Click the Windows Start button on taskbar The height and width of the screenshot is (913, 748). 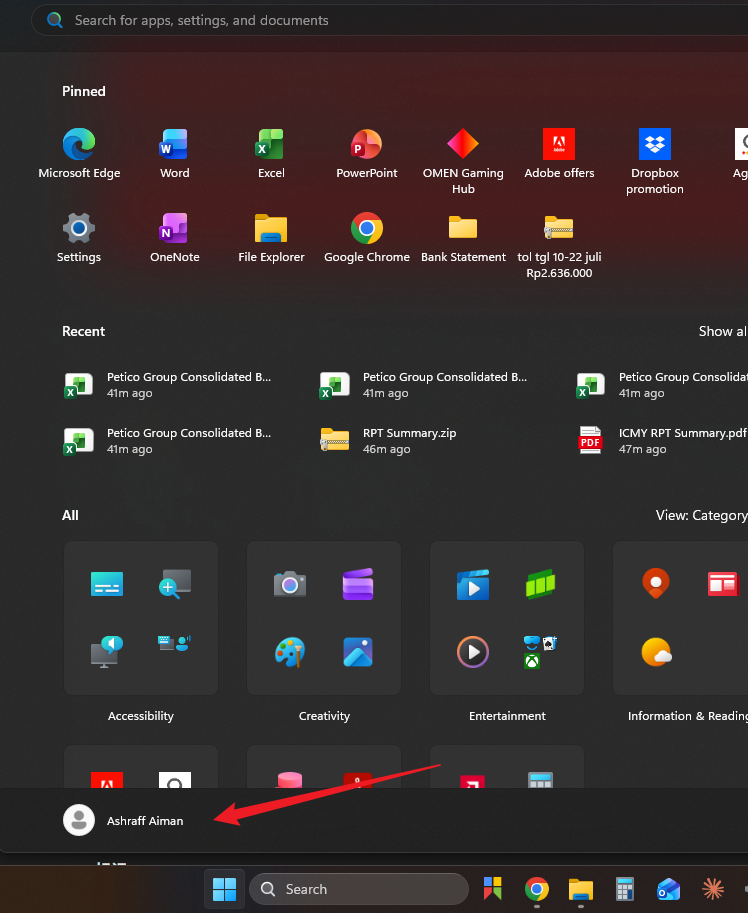(x=224, y=889)
